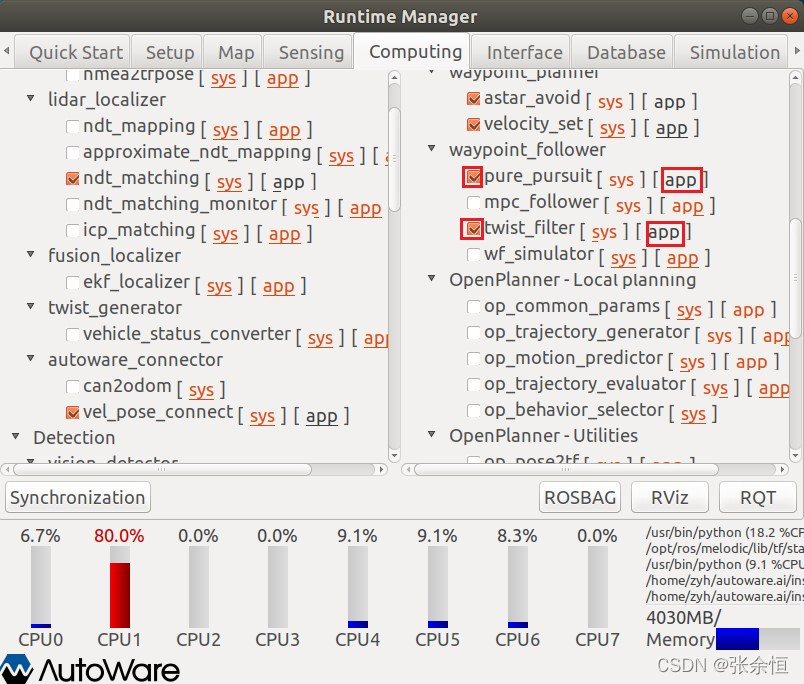The height and width of the screenshot is (684, 804).
Task: Click right panel horizontal scrollbar
Action: [x=566, y=470]
